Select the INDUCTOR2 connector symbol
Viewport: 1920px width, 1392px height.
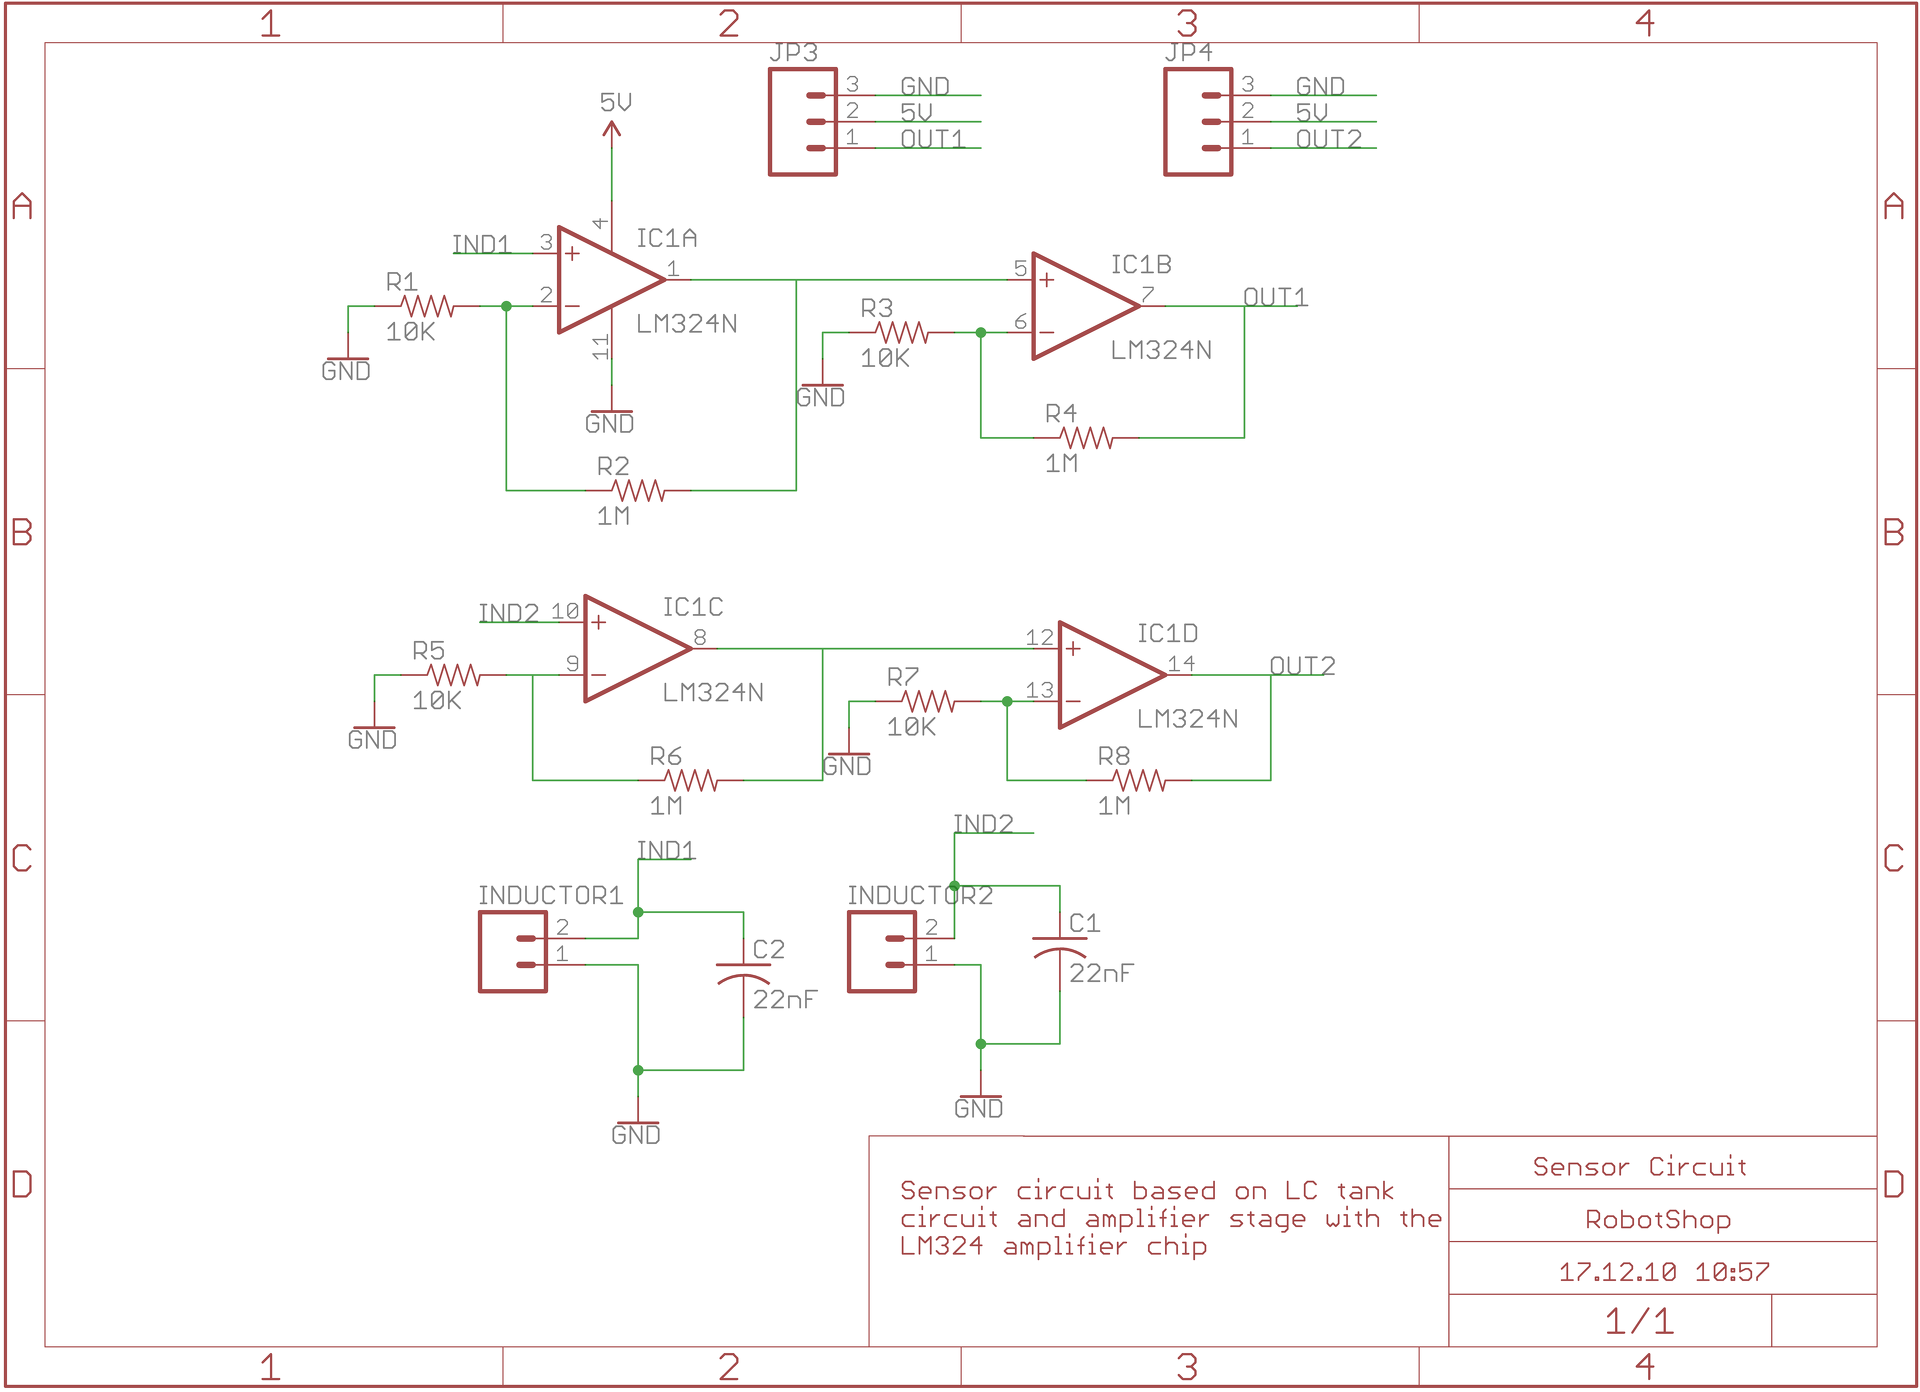click(881, 952)
